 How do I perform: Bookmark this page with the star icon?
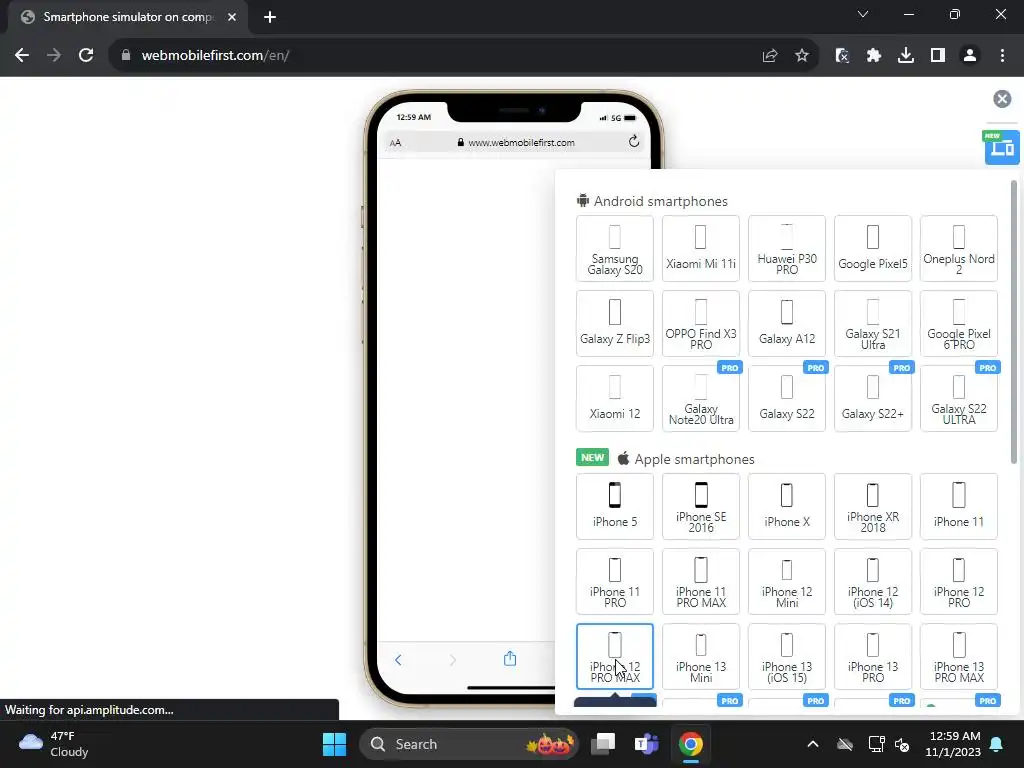click(802, 56)
